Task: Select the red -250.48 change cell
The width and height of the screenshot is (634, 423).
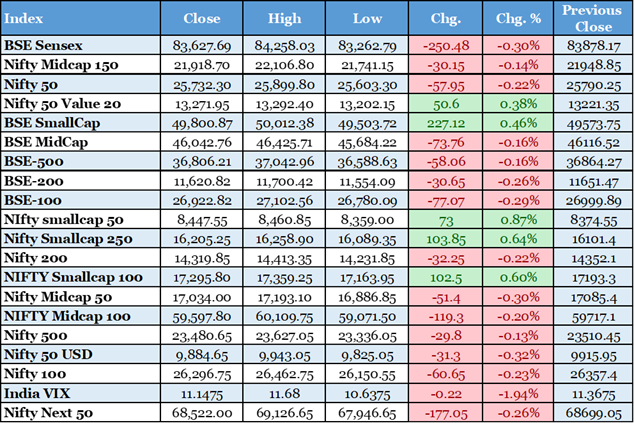Action: click(446, 46)
